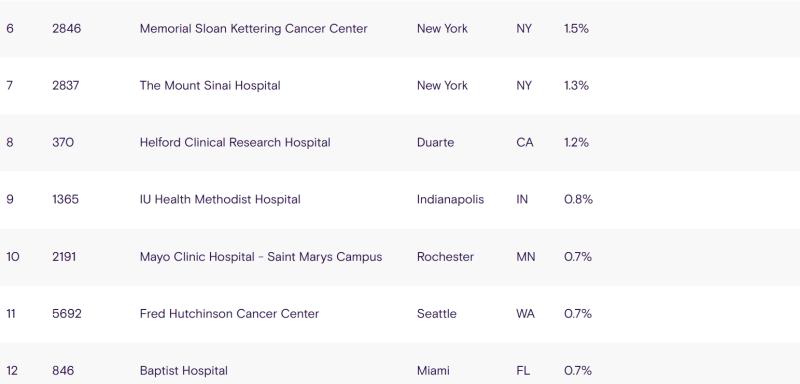
Task: Click the 0.8% percentage value
Action: pos(579,199)
